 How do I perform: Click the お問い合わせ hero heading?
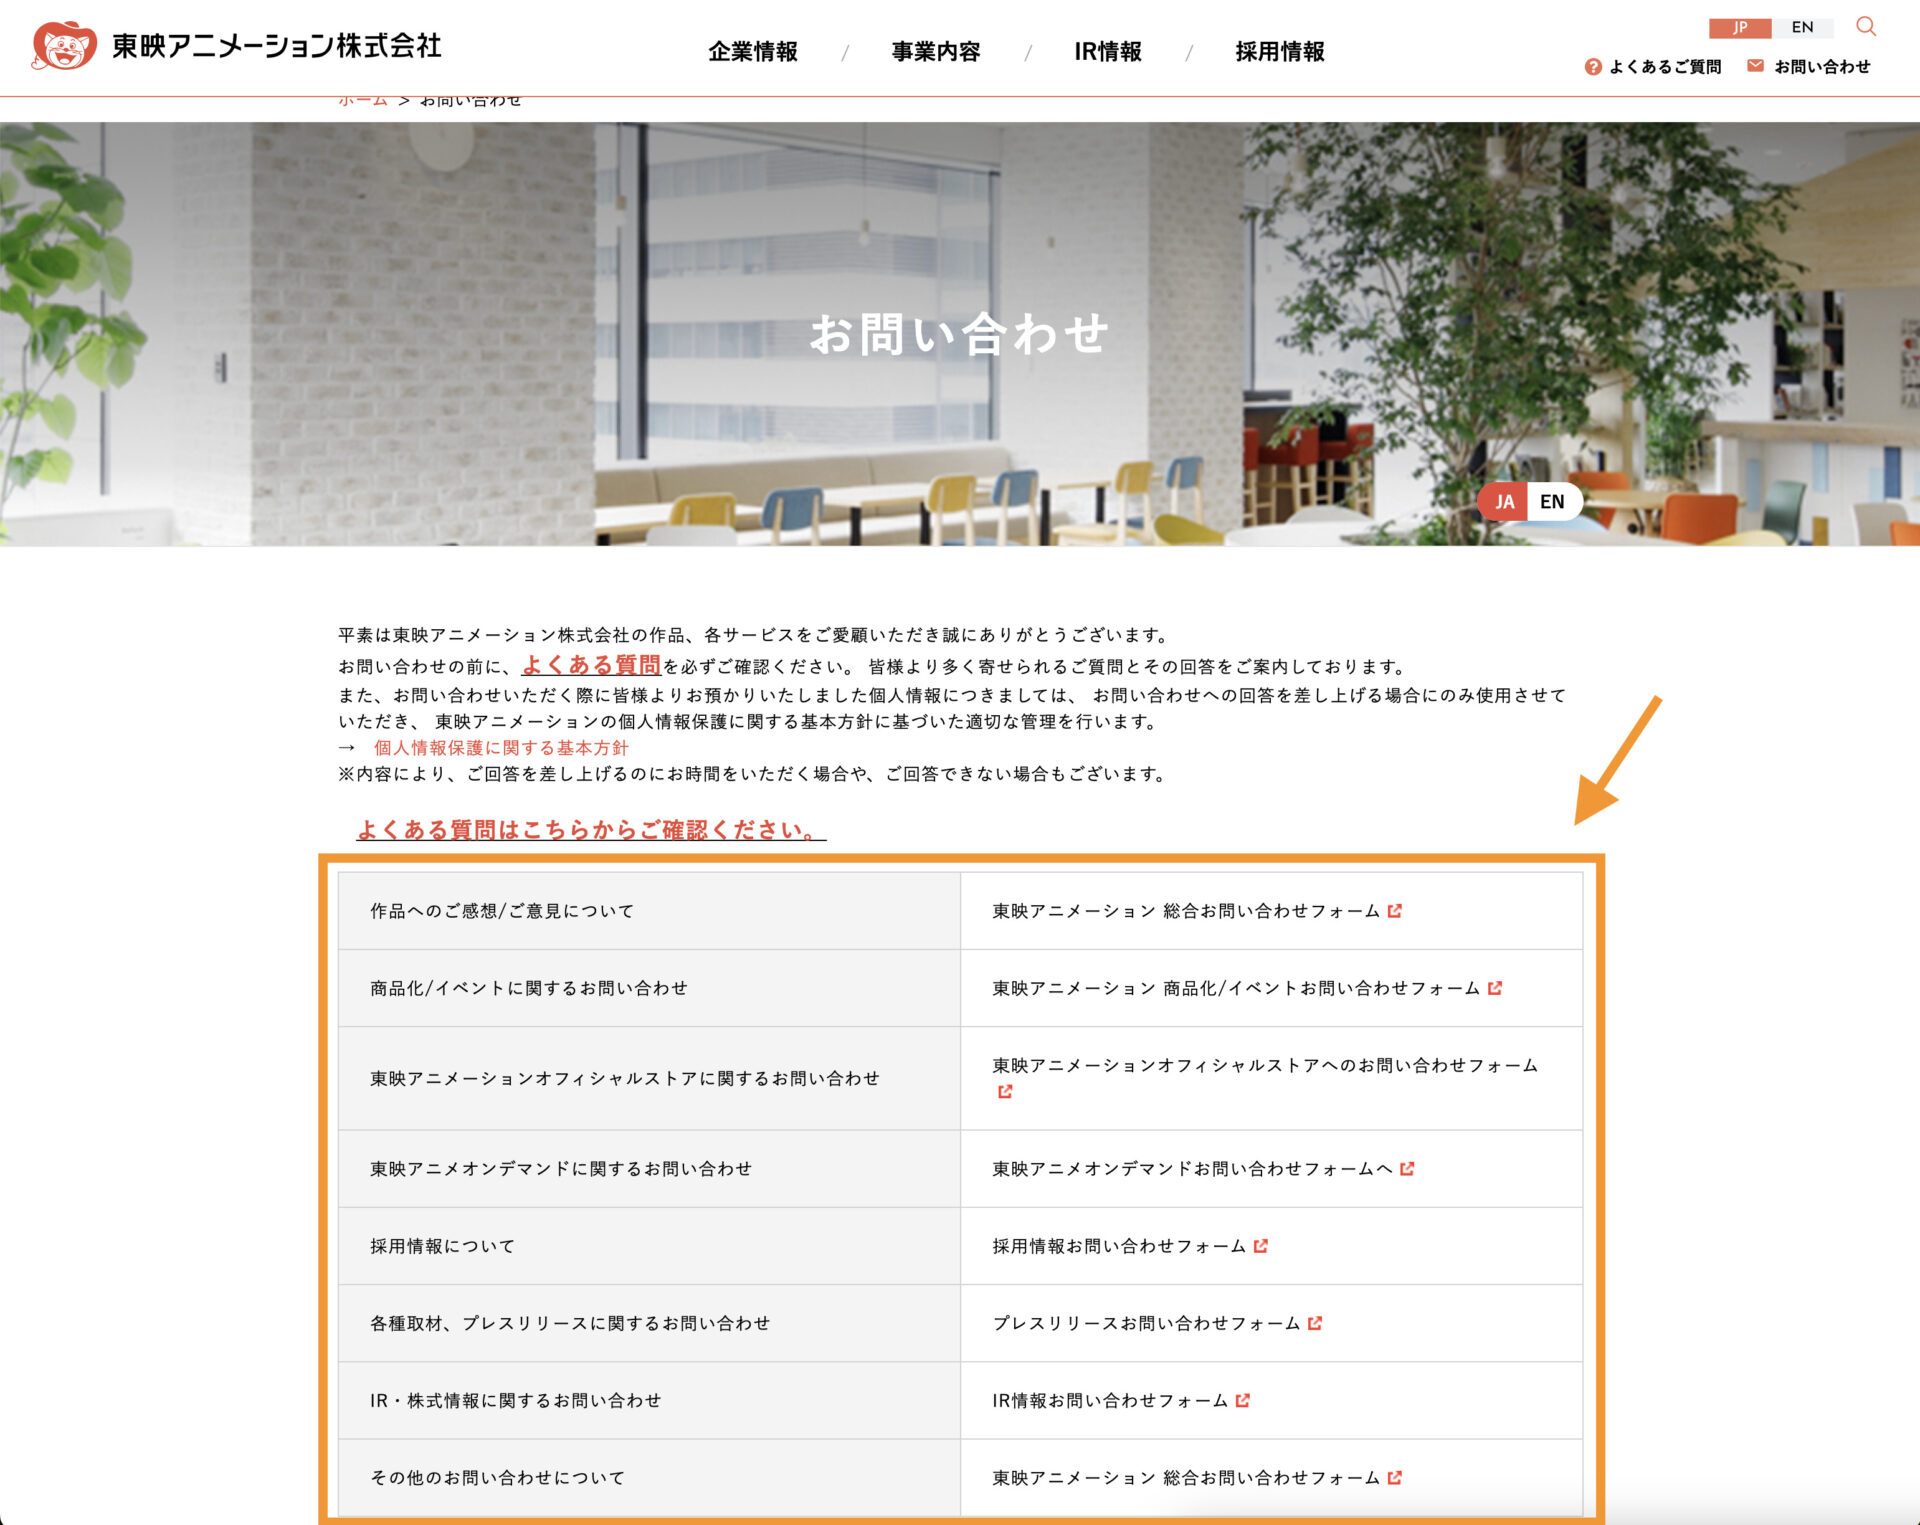coord(959,334)
